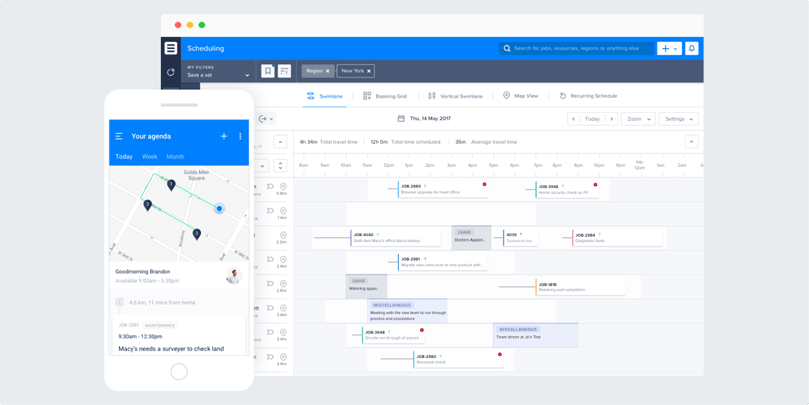The height and width of the screenshot is (405, 809).
Task: Click the Today button in the date navigation
Action: coord(592,119)
